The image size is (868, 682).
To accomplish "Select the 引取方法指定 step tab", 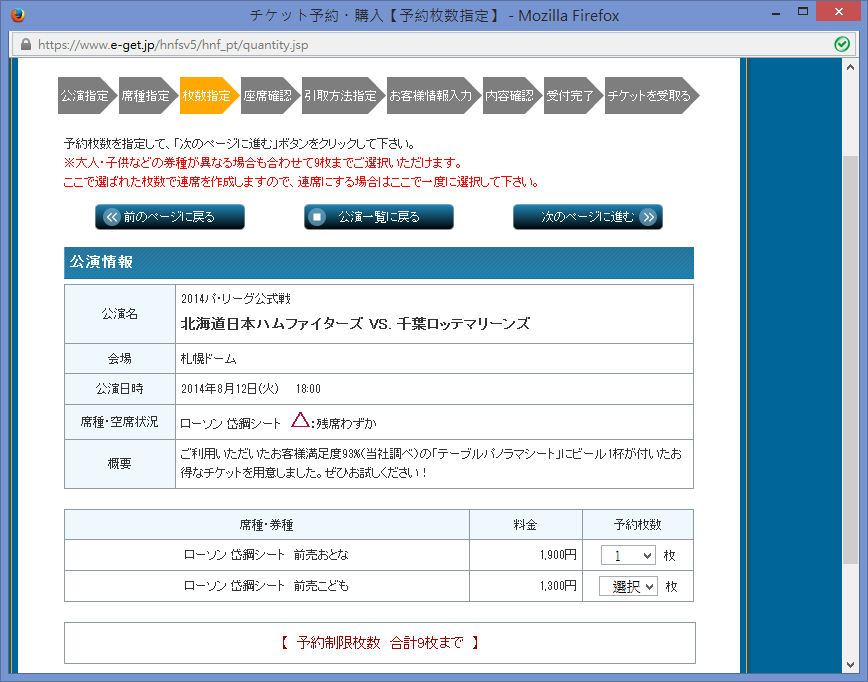I will [x=343, y=96].
